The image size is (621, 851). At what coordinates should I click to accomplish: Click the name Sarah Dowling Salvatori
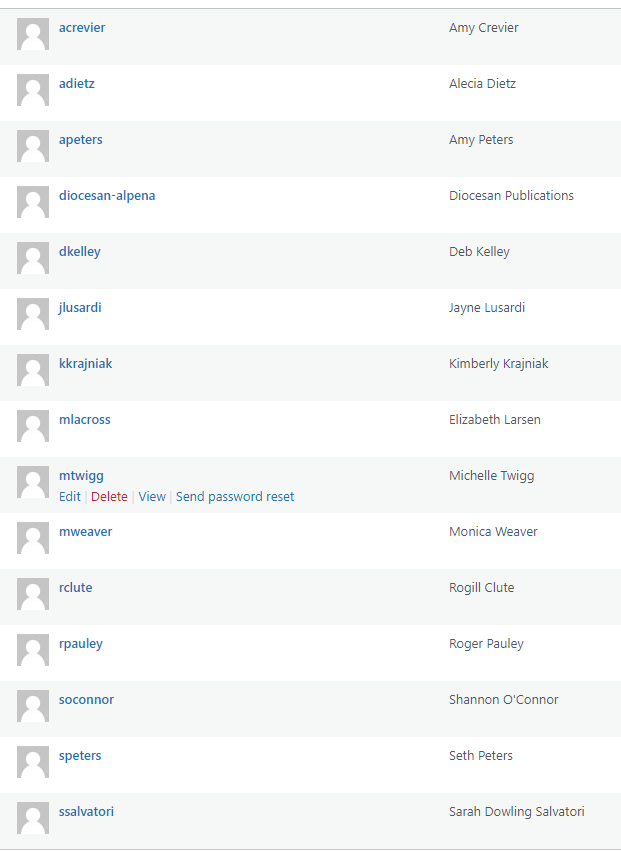[516, 812]
